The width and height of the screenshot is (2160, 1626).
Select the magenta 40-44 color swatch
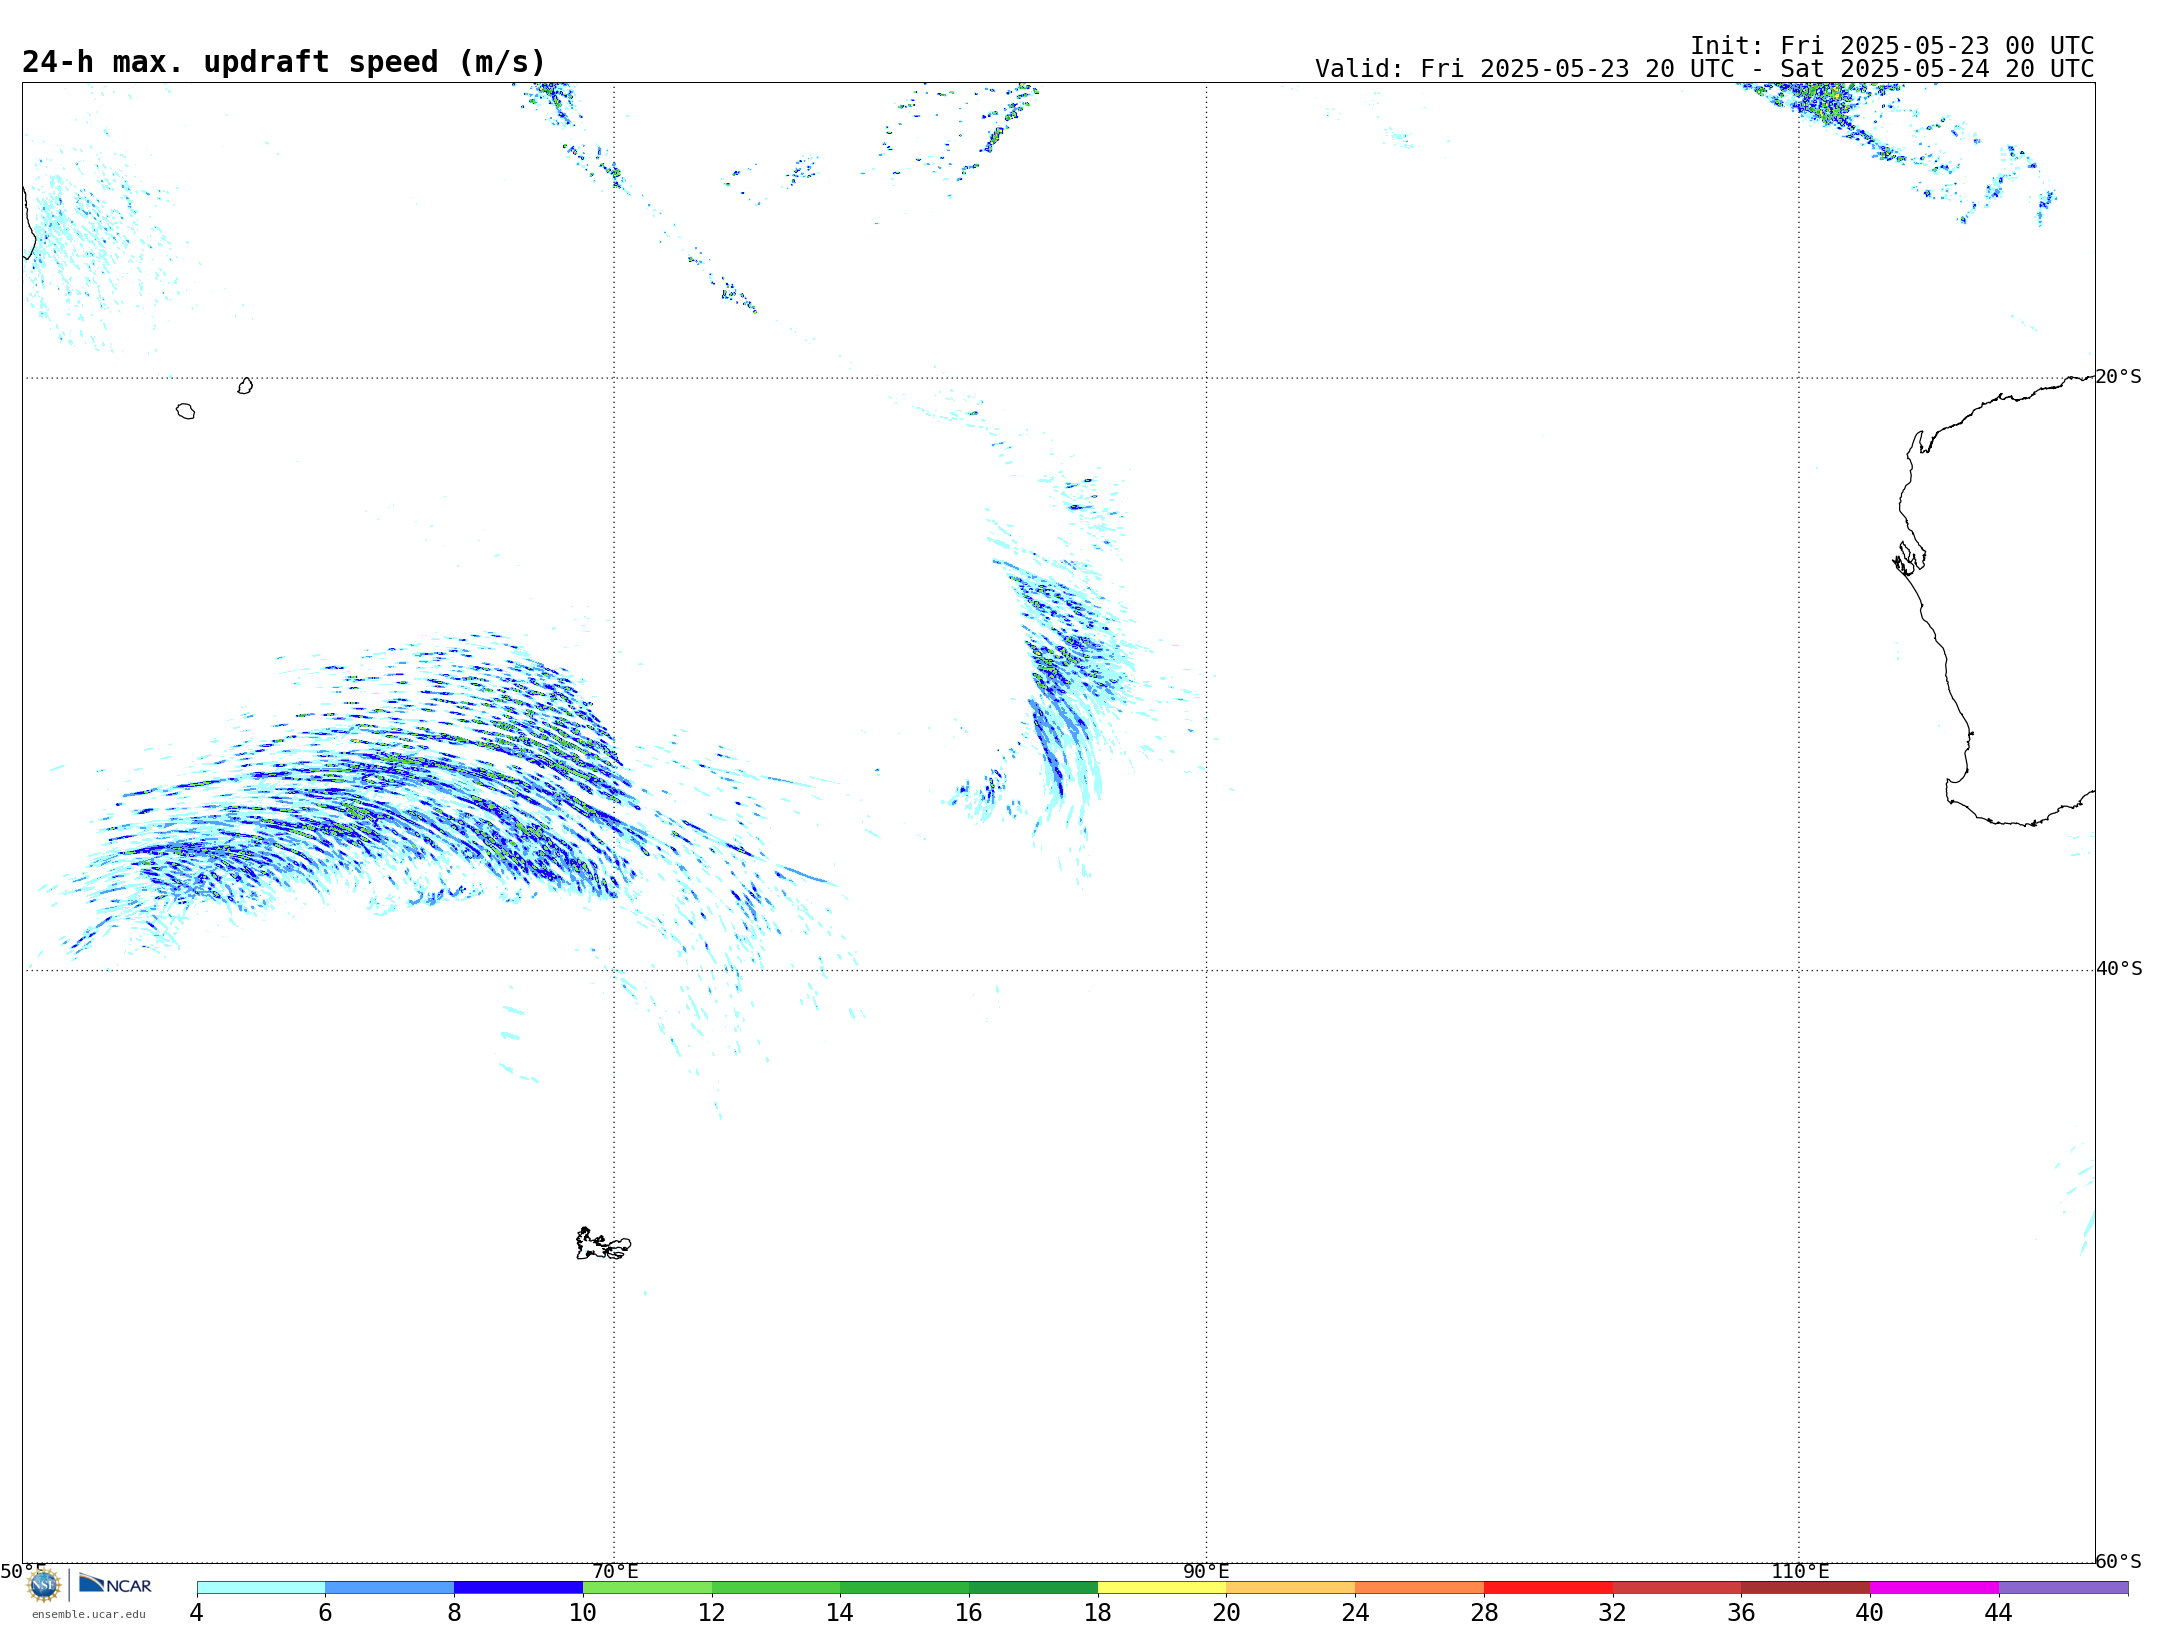(x=1935, y=1588)
